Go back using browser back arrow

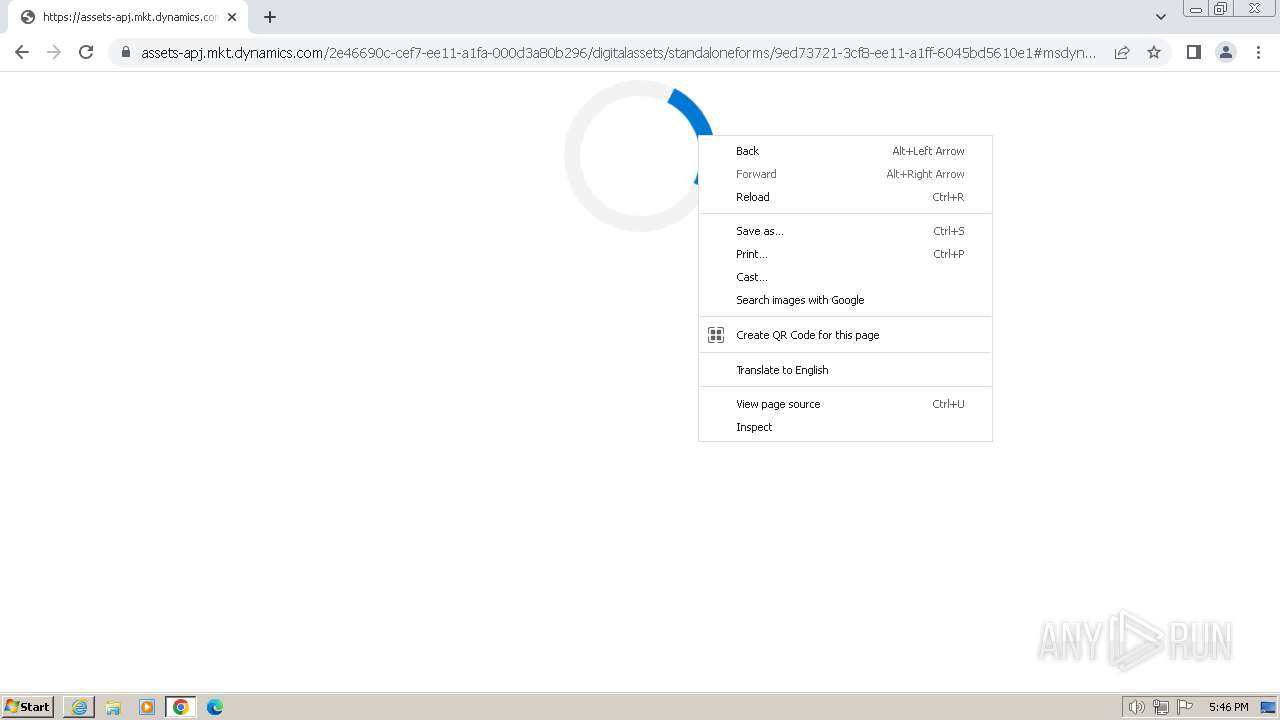pyautogui.click(x=22, y=52)
